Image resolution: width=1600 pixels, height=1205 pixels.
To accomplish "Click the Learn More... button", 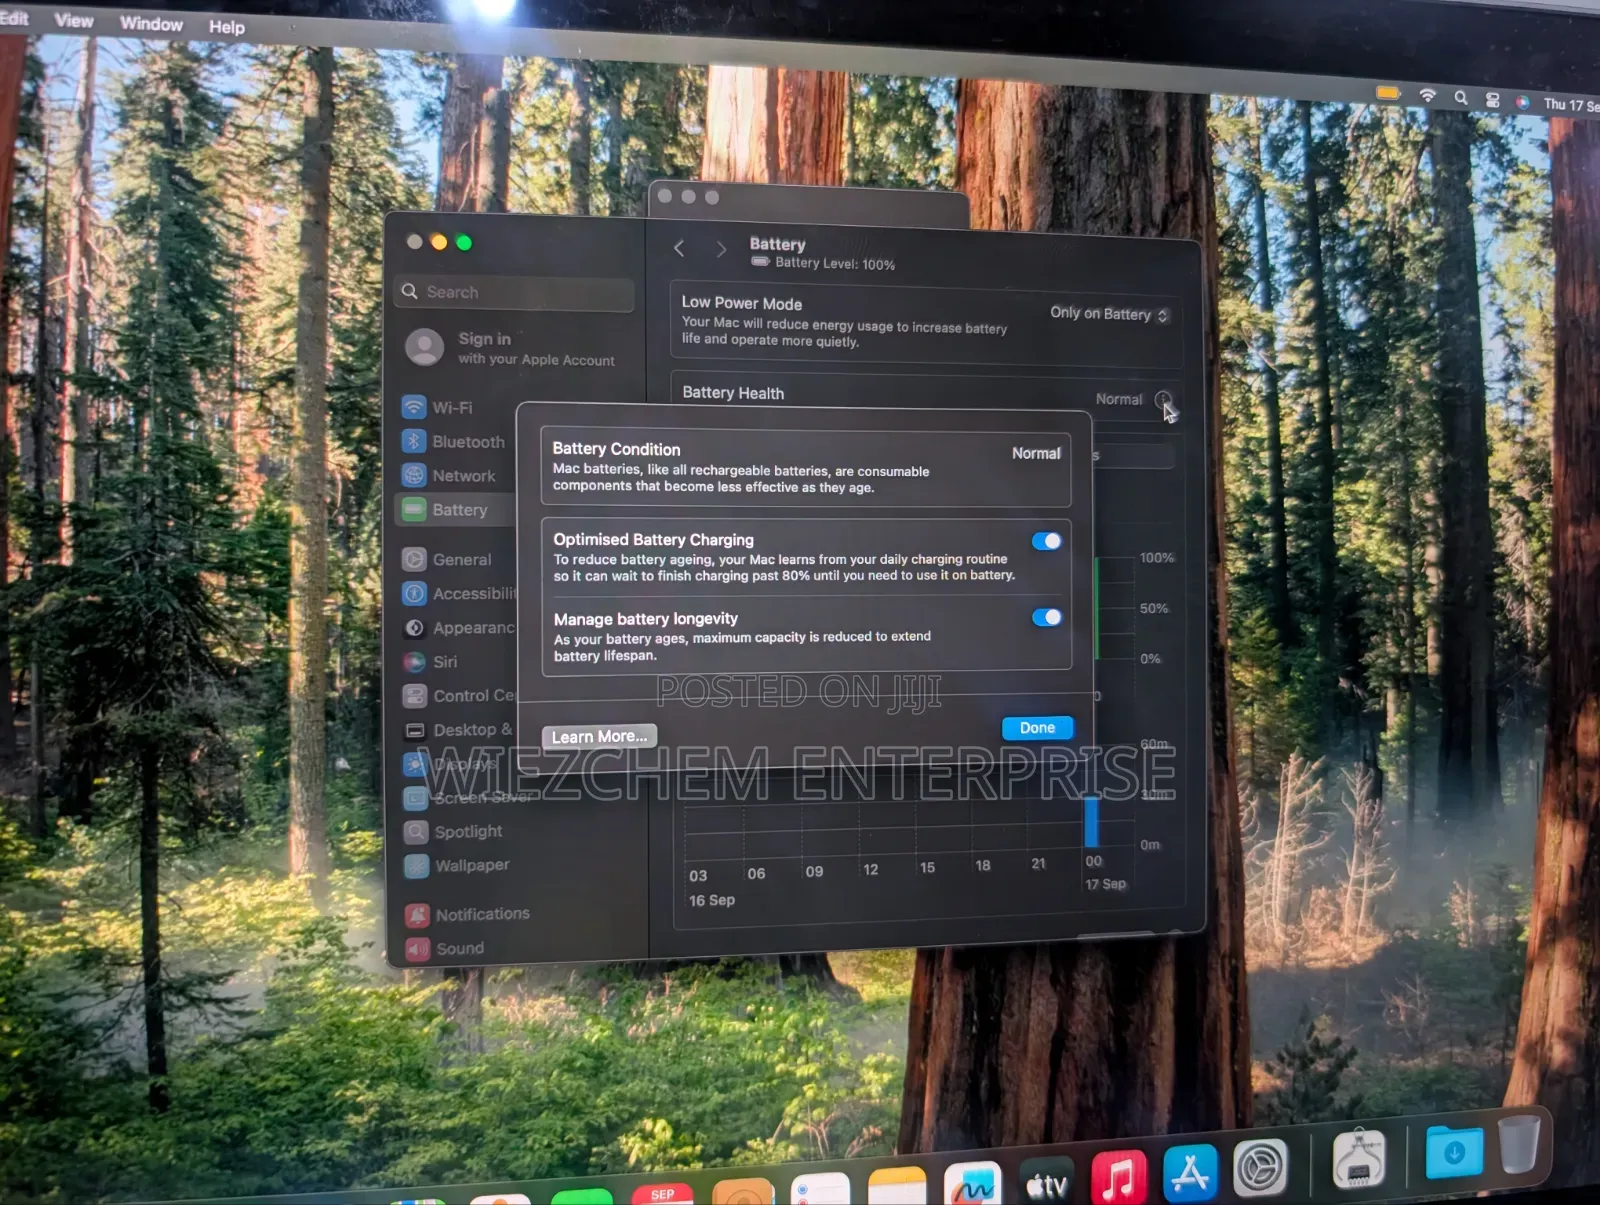I will [599, 736].
